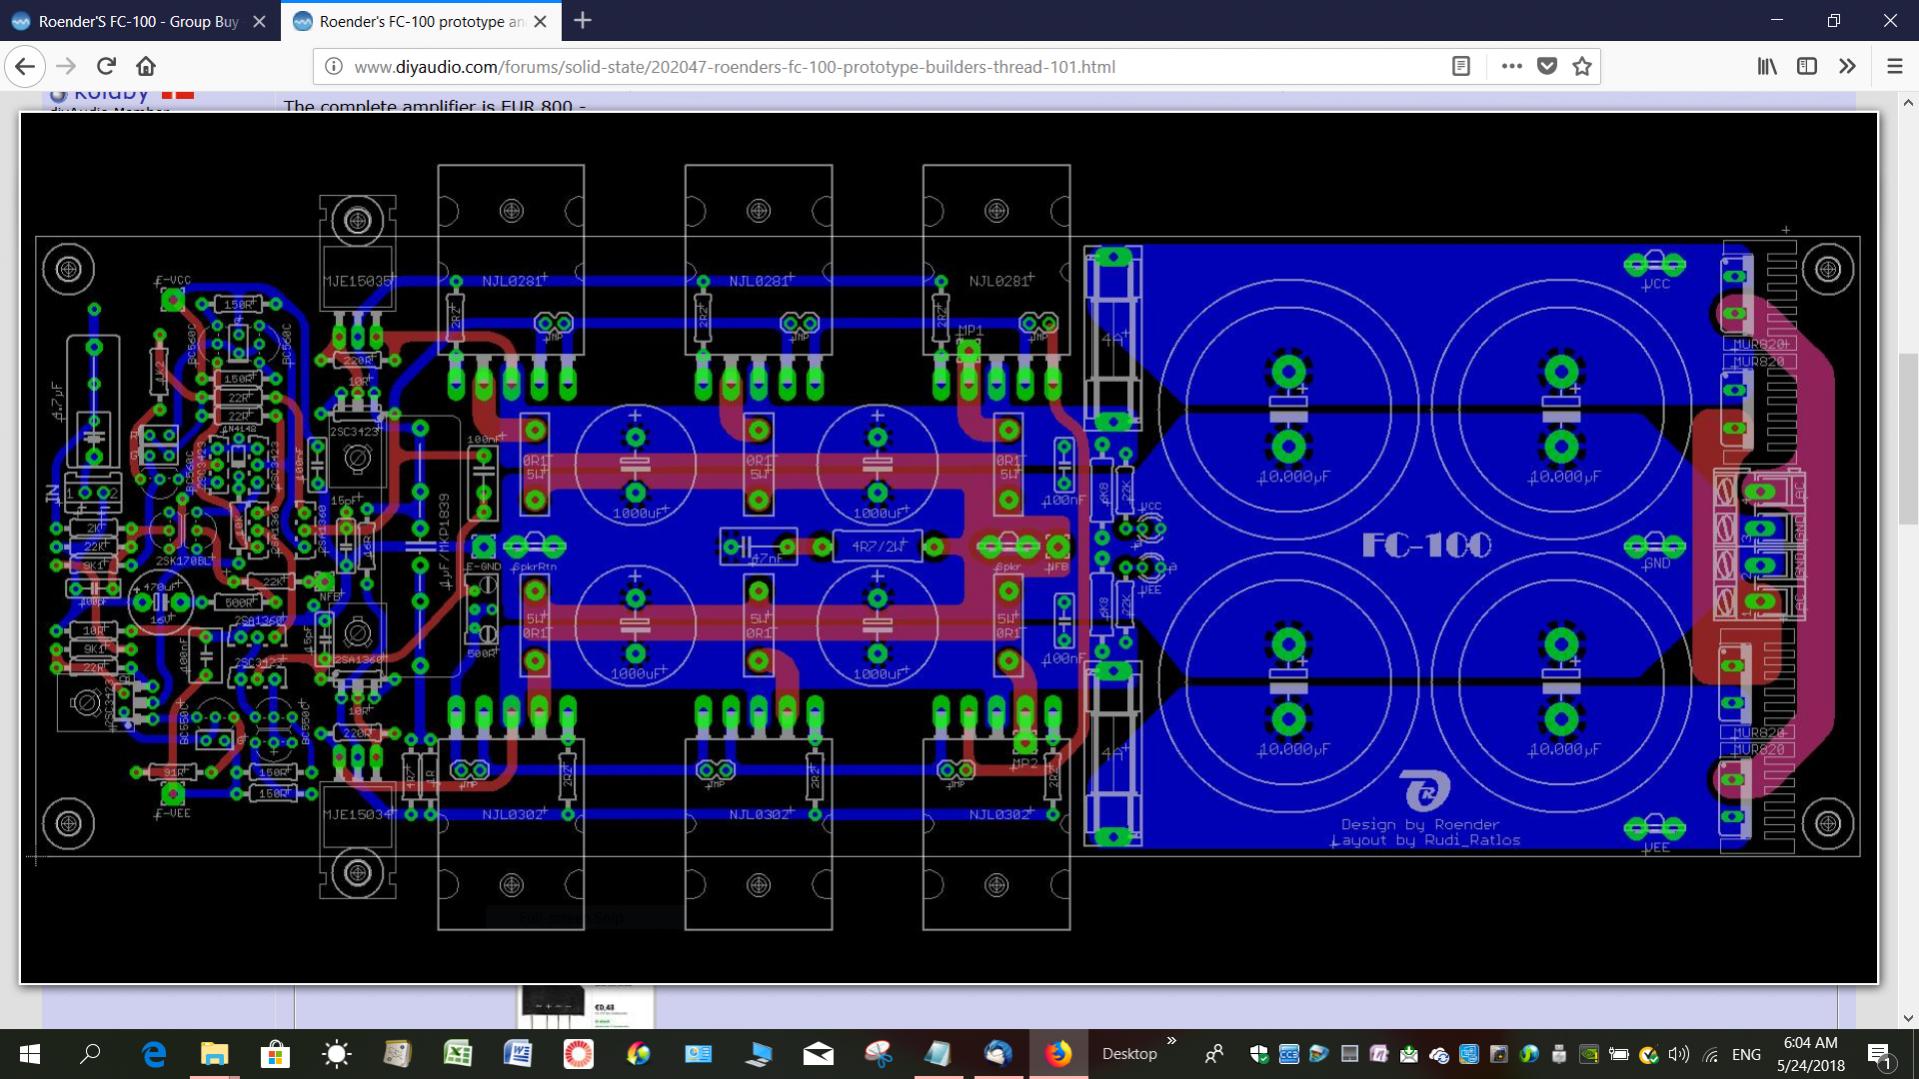Open the Firefox hamburger menu
1919x1079 pixels.
point(1895,67)
